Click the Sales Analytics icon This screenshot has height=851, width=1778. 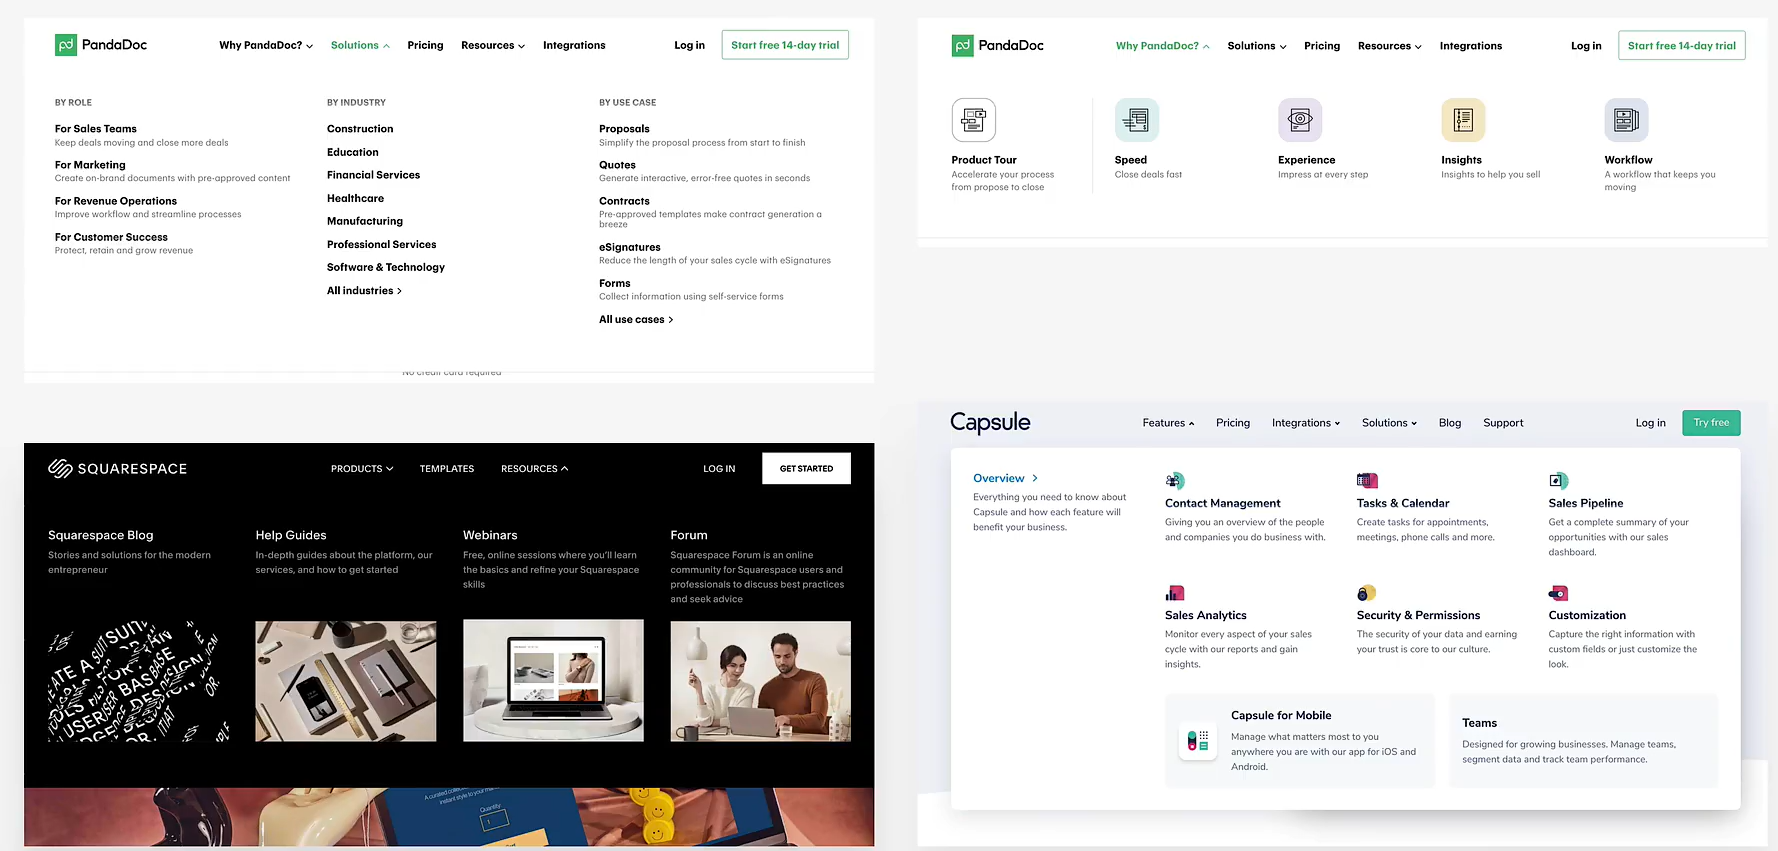pos(1175,593)
